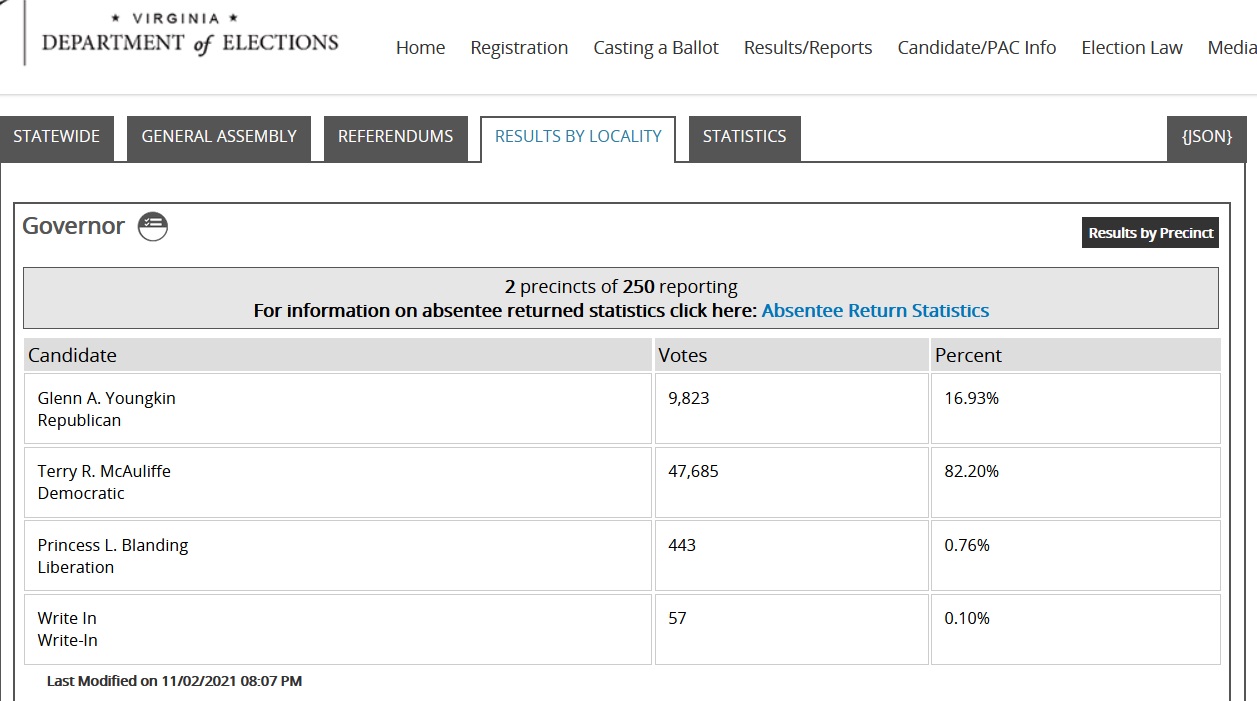This screenshot has height=701, width=1257.
Task: Go to Home in navigation
Action: (420, 48)
